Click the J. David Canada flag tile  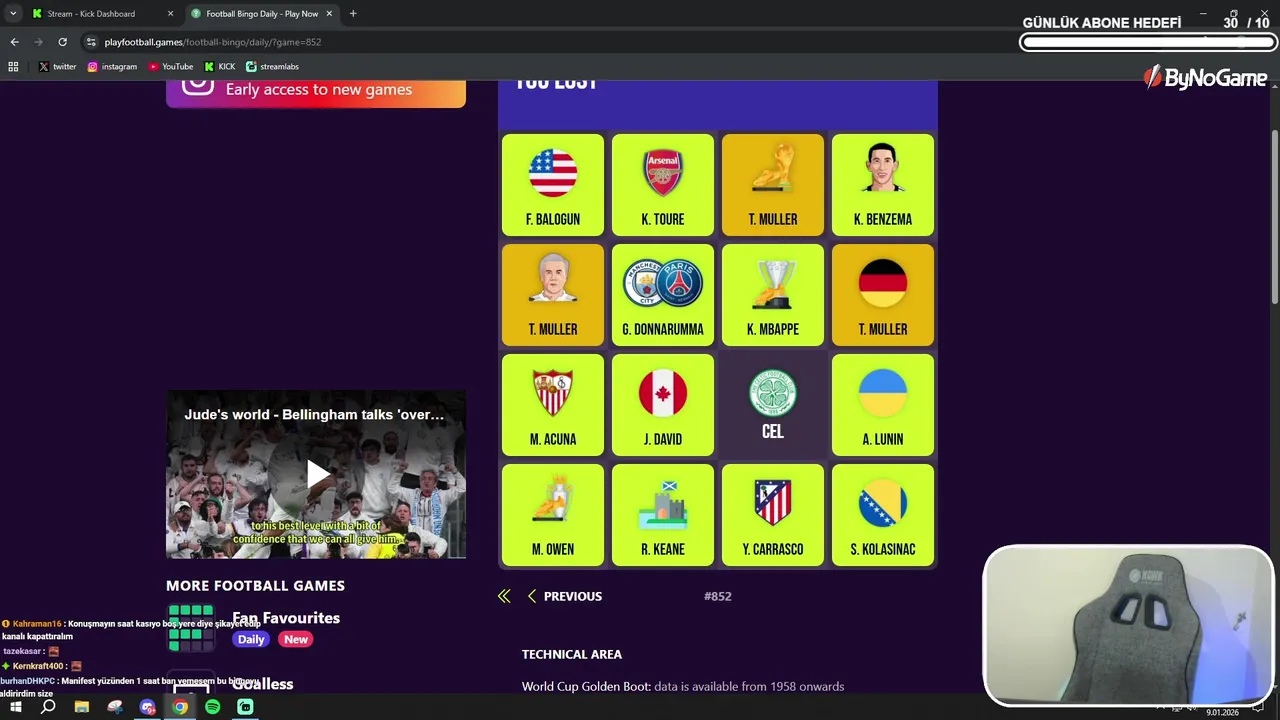(663, 405)
